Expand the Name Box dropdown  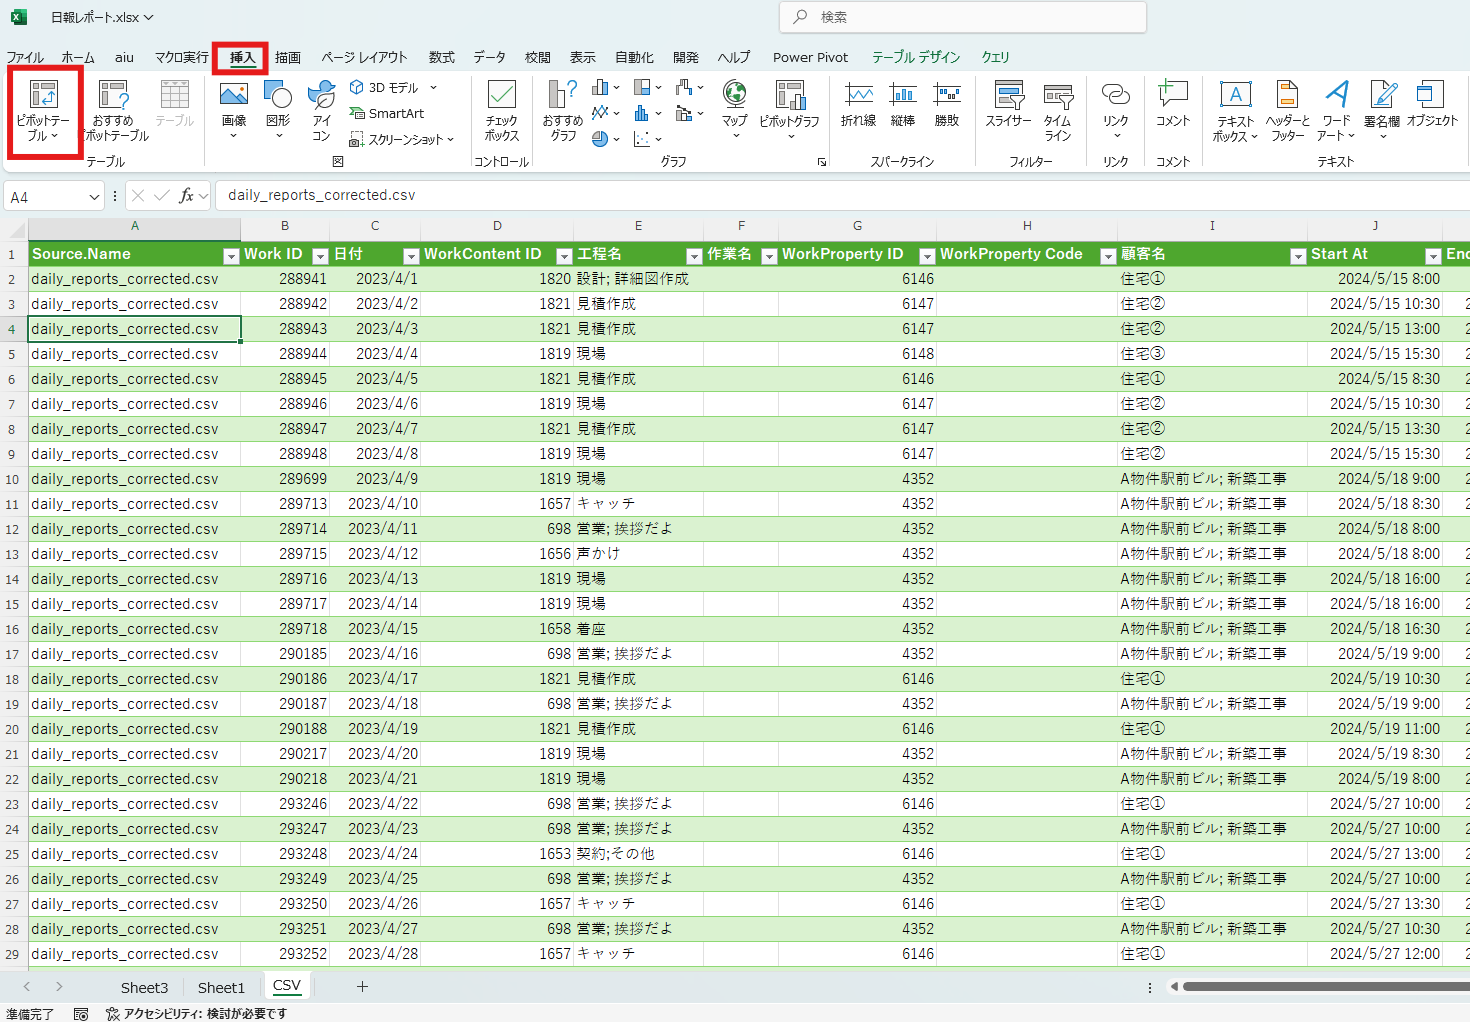94,197
